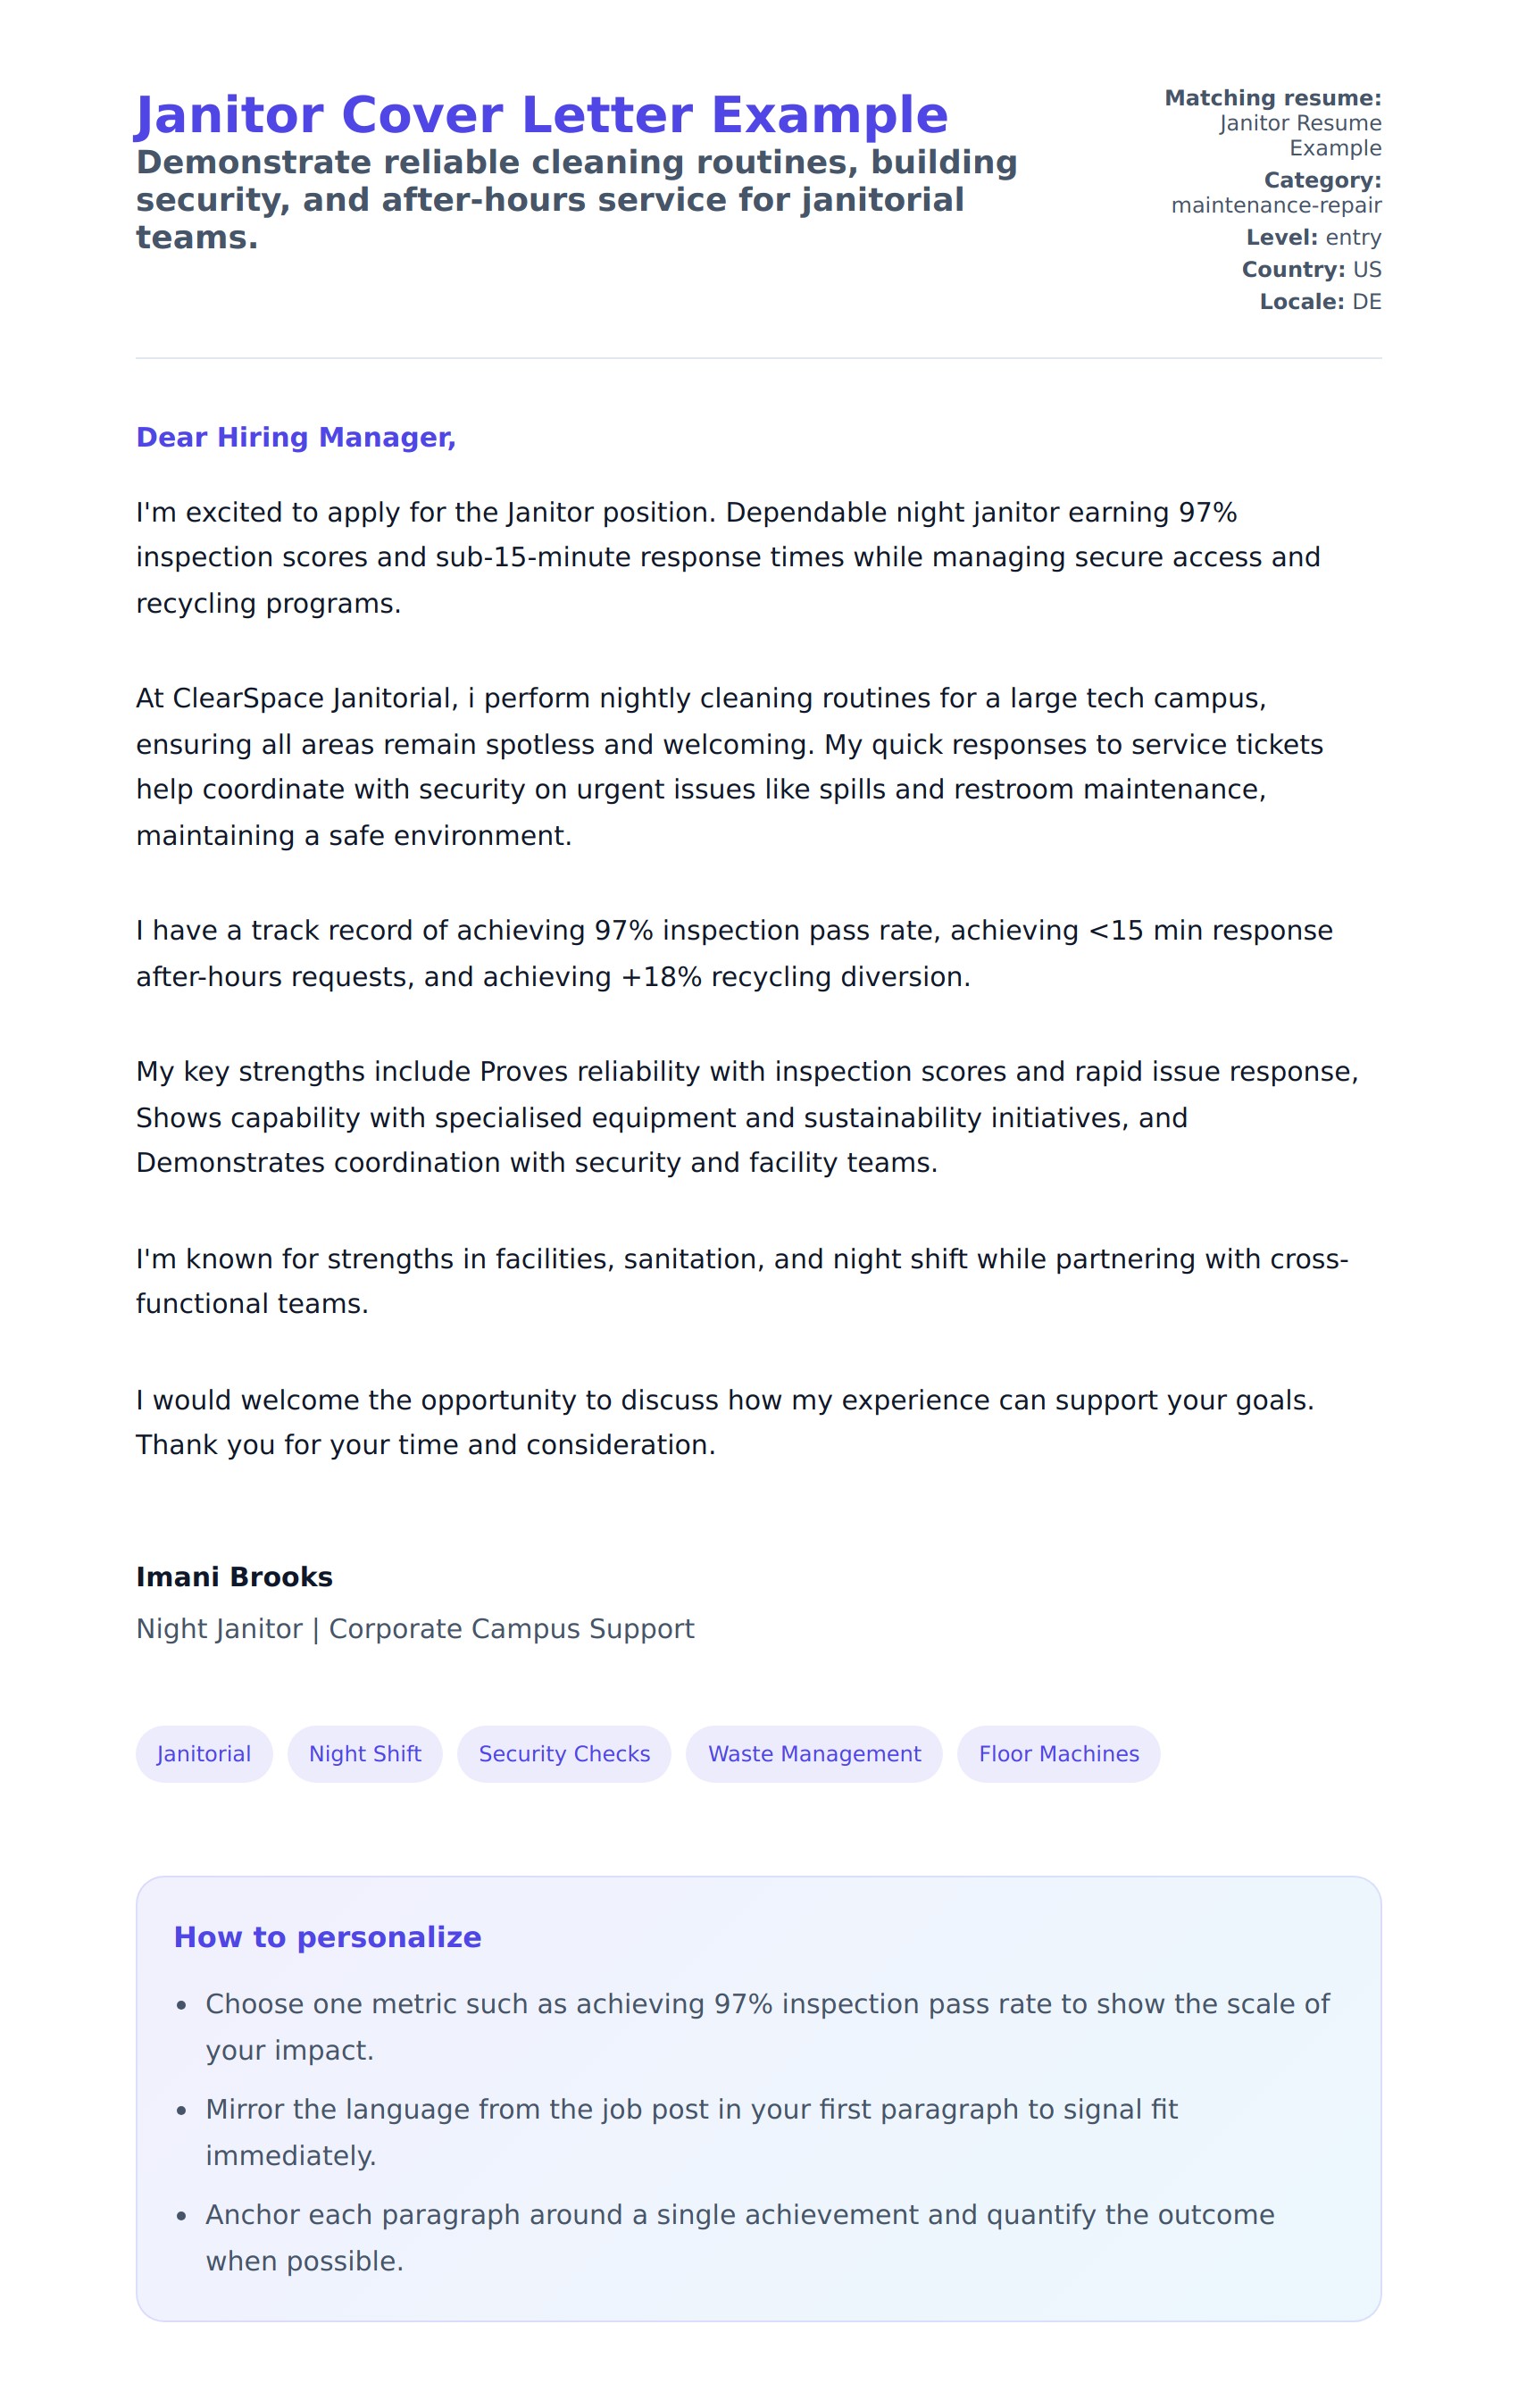Click the Janitor Resume Example link
The width and height of the screenshot is (1518, 2408).
(x=1299, y=135)
